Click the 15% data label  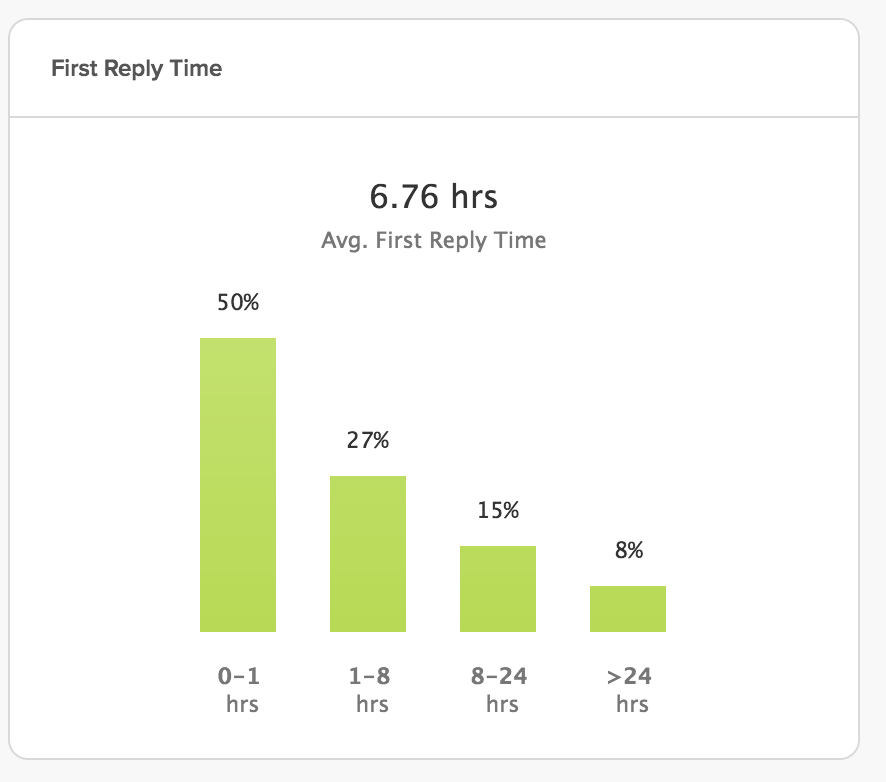coord(498,510)
